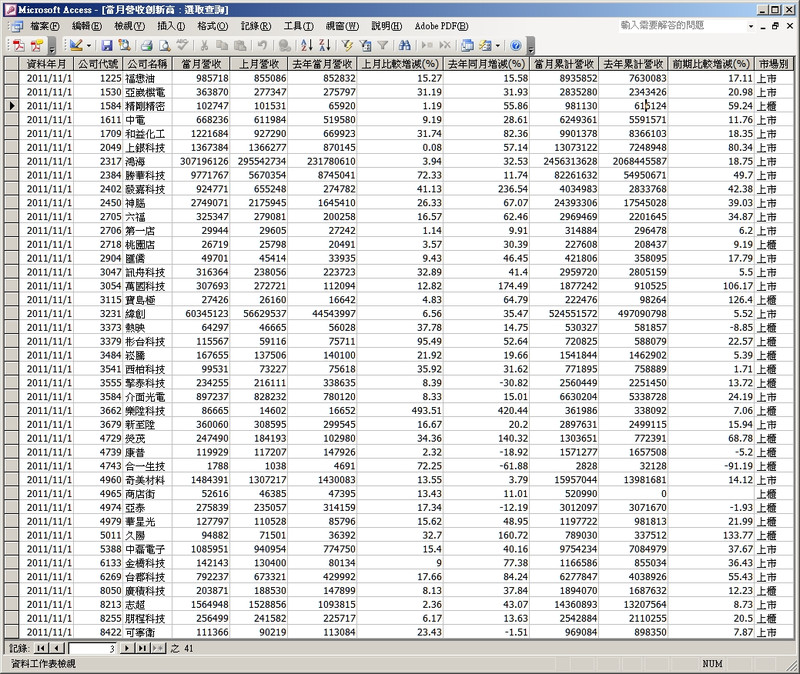Click cell 307196126 in 當月營收 column
This screenshot has height=674, width=800.
[201, 161]
